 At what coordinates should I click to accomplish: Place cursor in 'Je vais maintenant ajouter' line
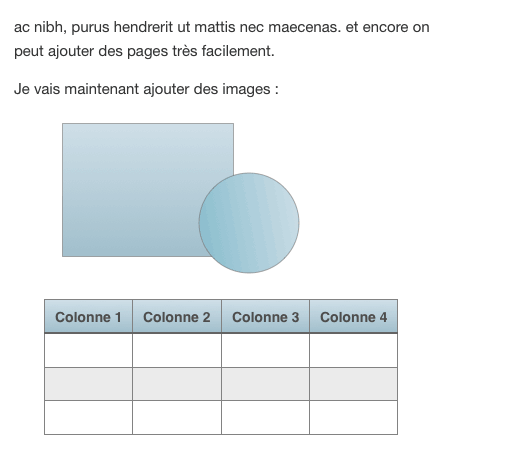[x=146, y=89]
